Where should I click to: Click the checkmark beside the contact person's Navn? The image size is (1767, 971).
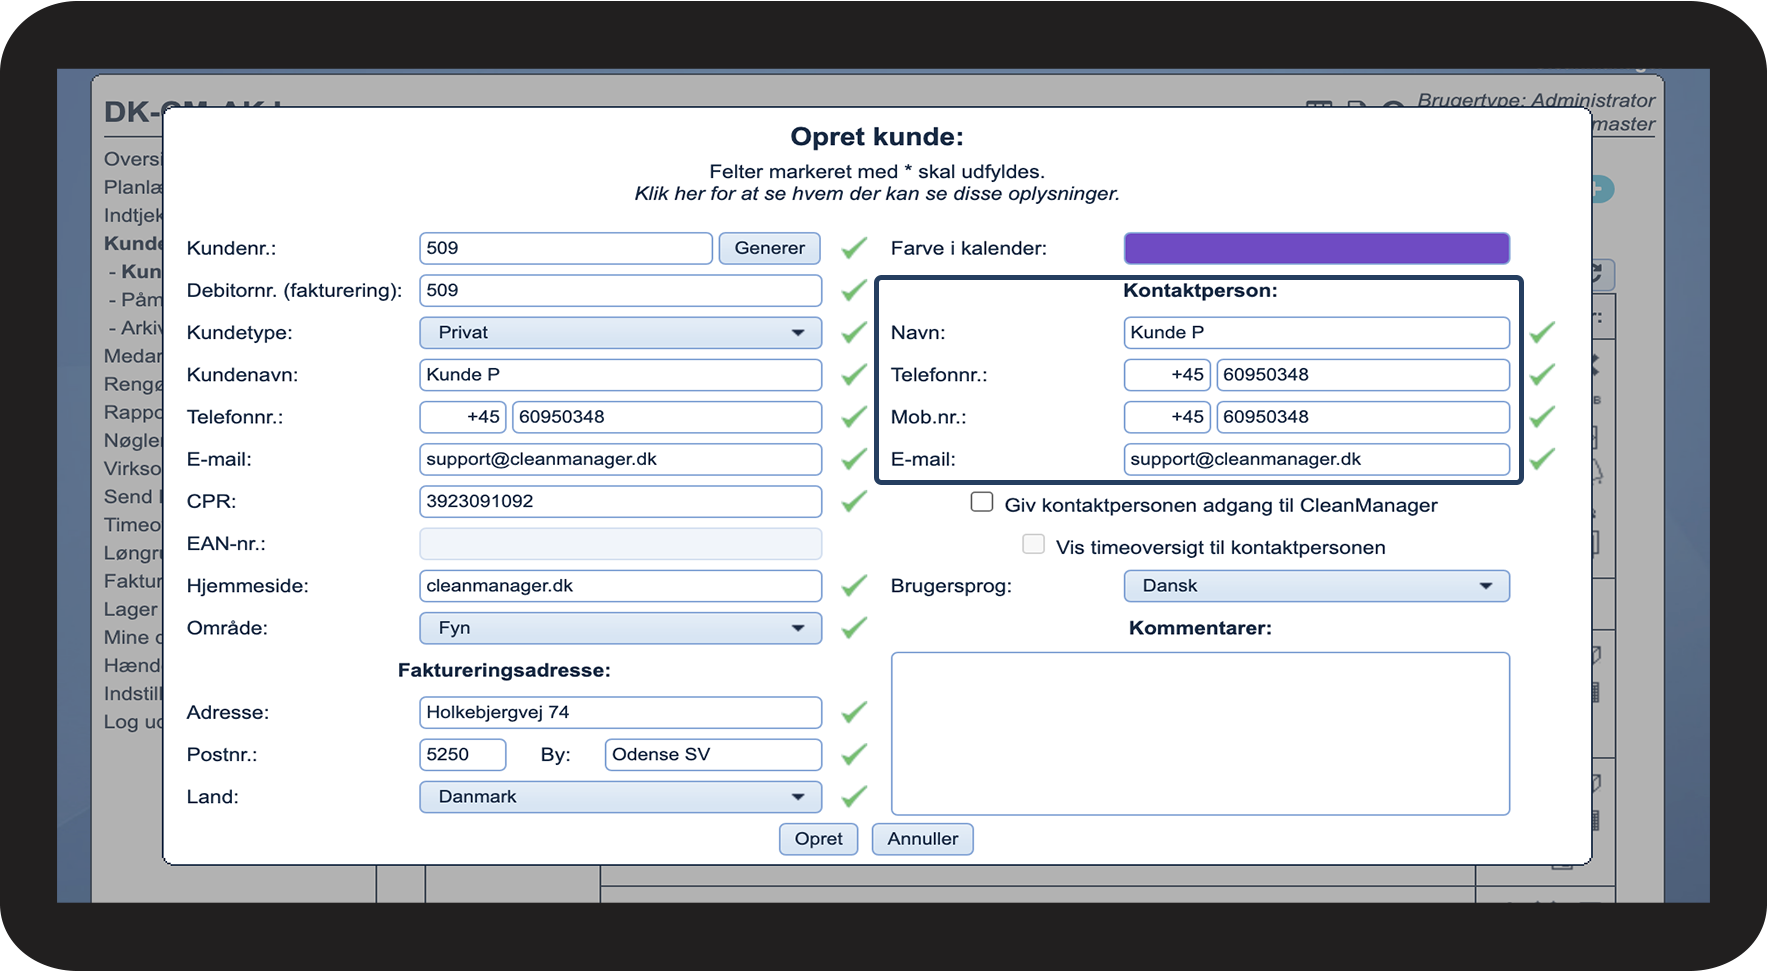click(1542, 332)
